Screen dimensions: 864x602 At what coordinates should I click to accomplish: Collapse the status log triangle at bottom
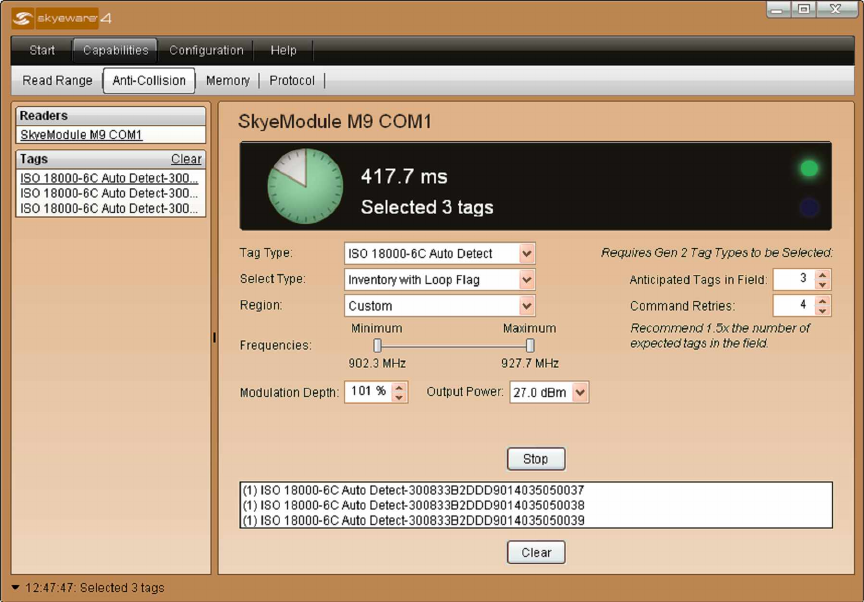[x=15, y=587]
